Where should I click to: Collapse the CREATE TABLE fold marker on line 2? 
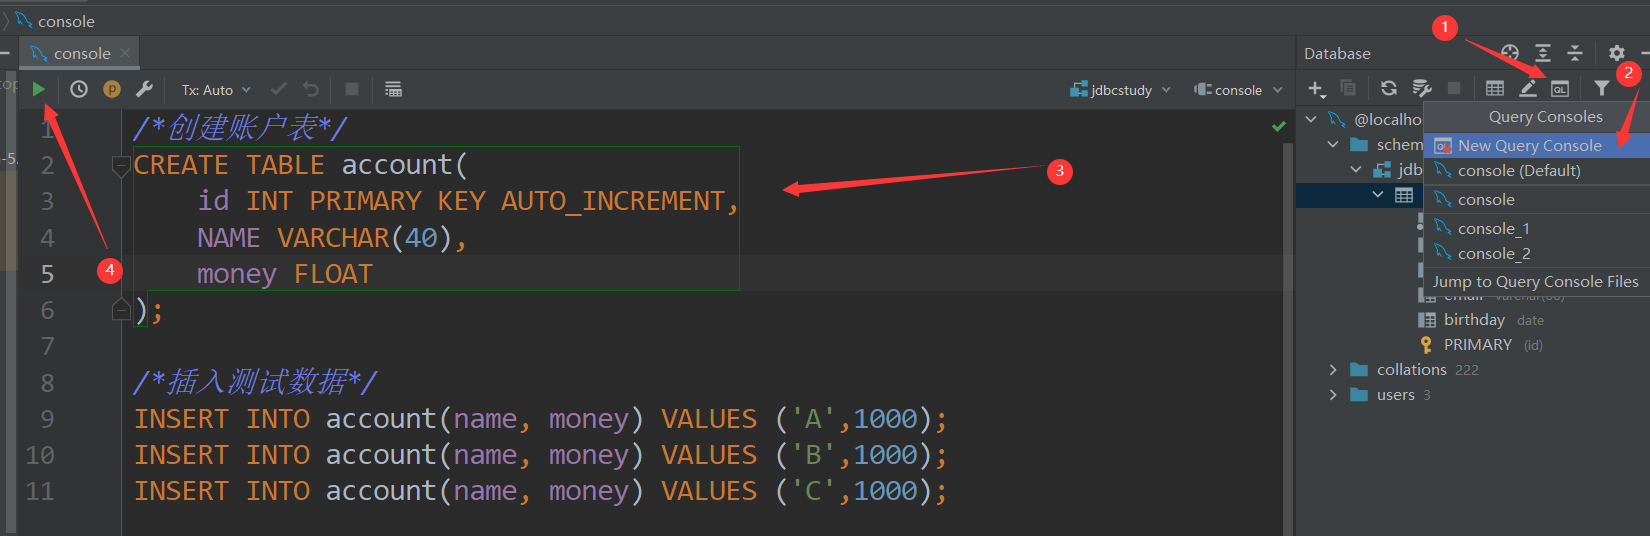point(121,166)
